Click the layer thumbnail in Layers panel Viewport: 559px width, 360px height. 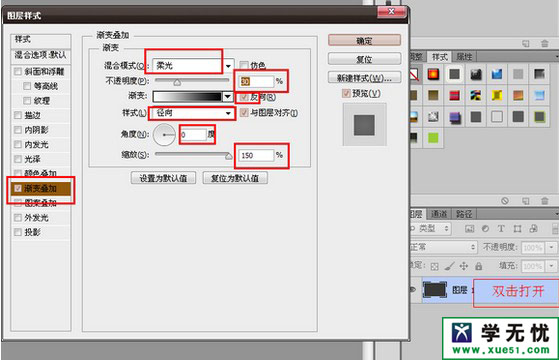(x=435, y=289)
